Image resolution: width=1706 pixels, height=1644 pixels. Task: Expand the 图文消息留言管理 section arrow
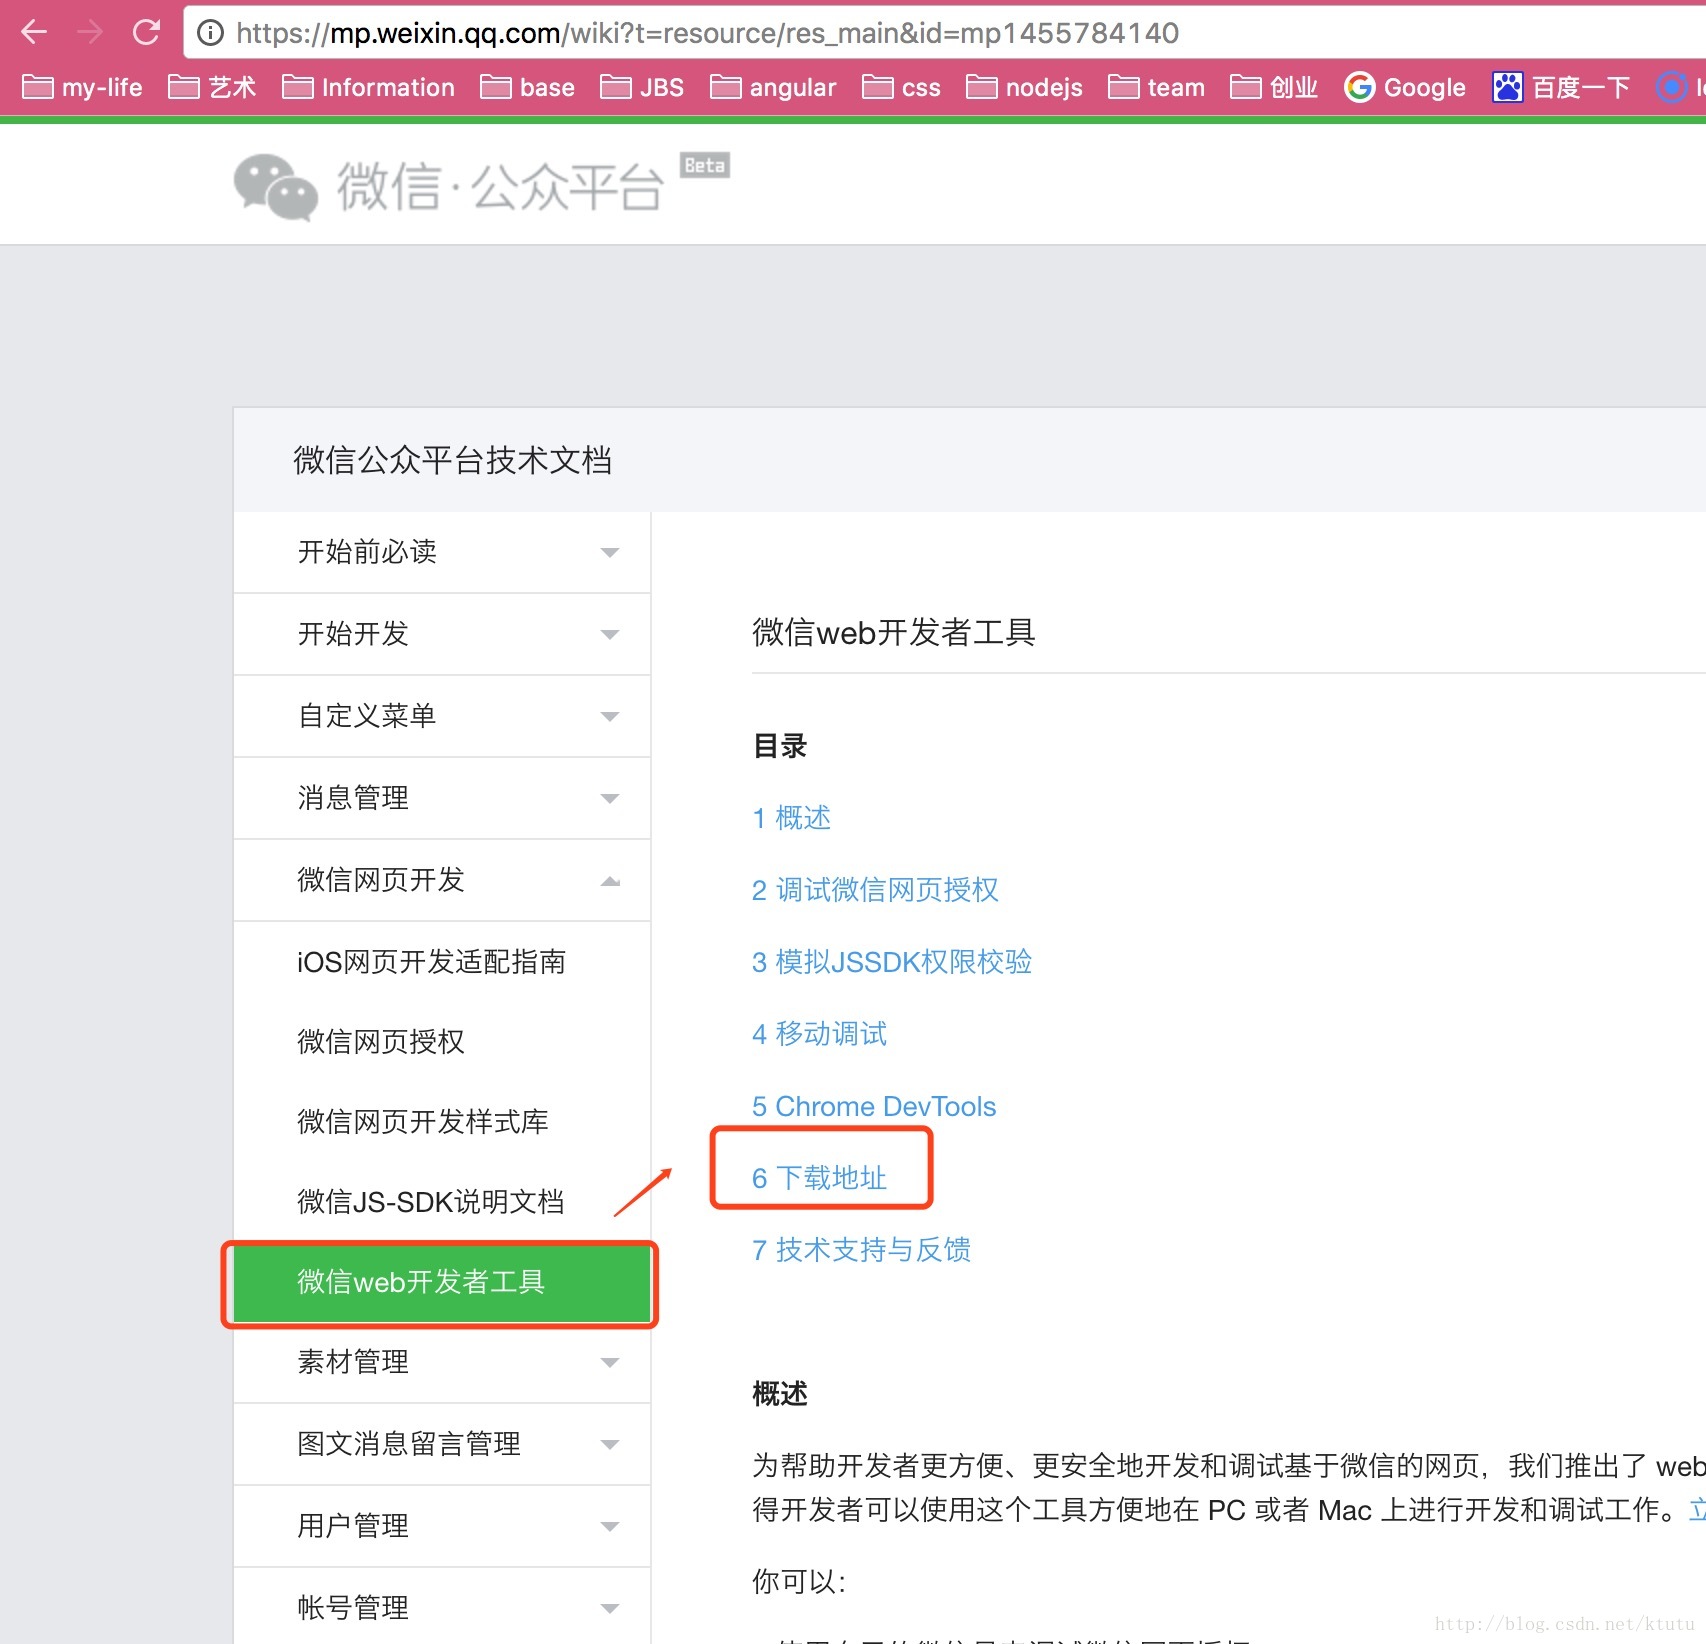tap(610, 1445)
